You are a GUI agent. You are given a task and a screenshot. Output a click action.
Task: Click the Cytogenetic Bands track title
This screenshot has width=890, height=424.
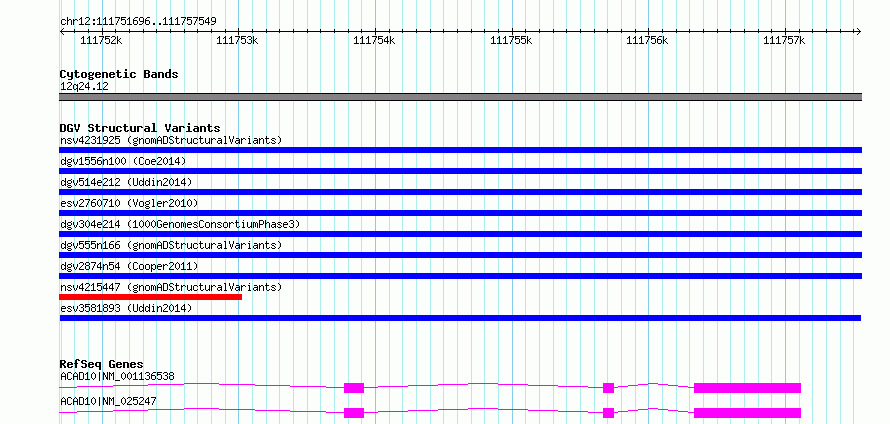[119, 74]
